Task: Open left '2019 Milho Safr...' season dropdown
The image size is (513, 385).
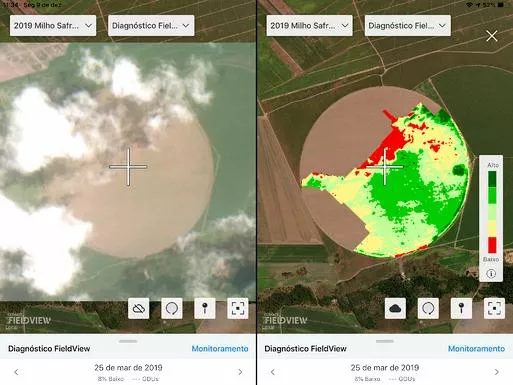Action: pos(53,26)
